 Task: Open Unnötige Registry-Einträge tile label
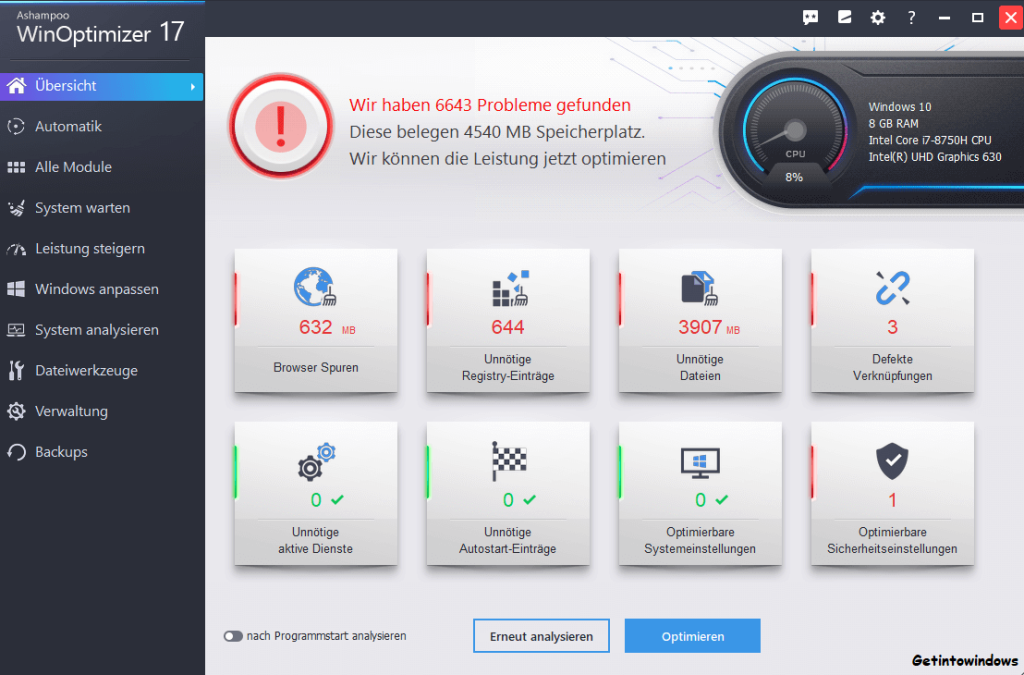508,368
